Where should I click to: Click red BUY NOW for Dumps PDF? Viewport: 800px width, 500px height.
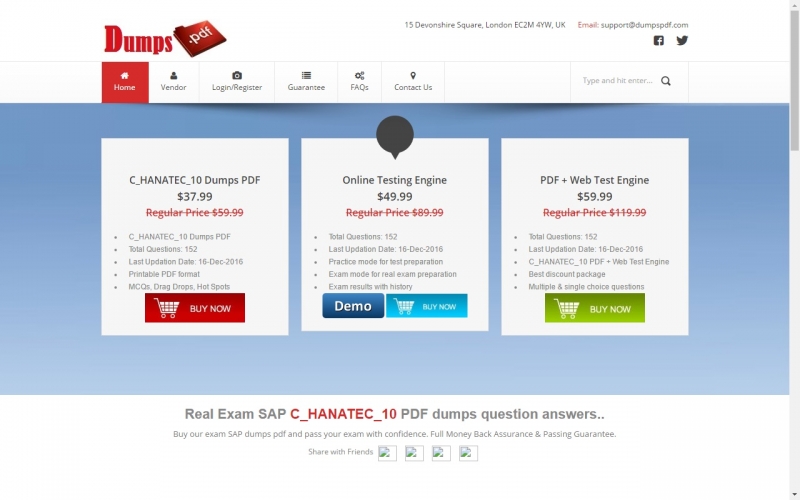pyautogui.click(x=195, y=308)
